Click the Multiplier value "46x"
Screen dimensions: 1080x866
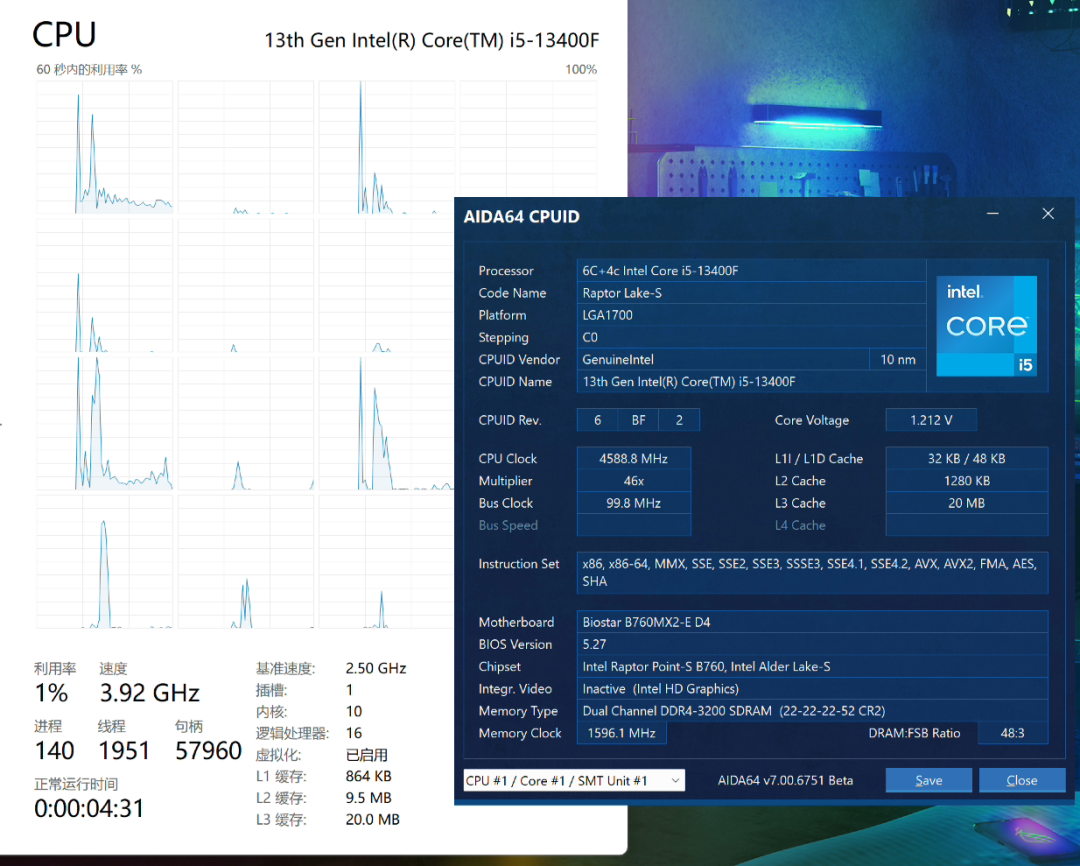(634, 481)
